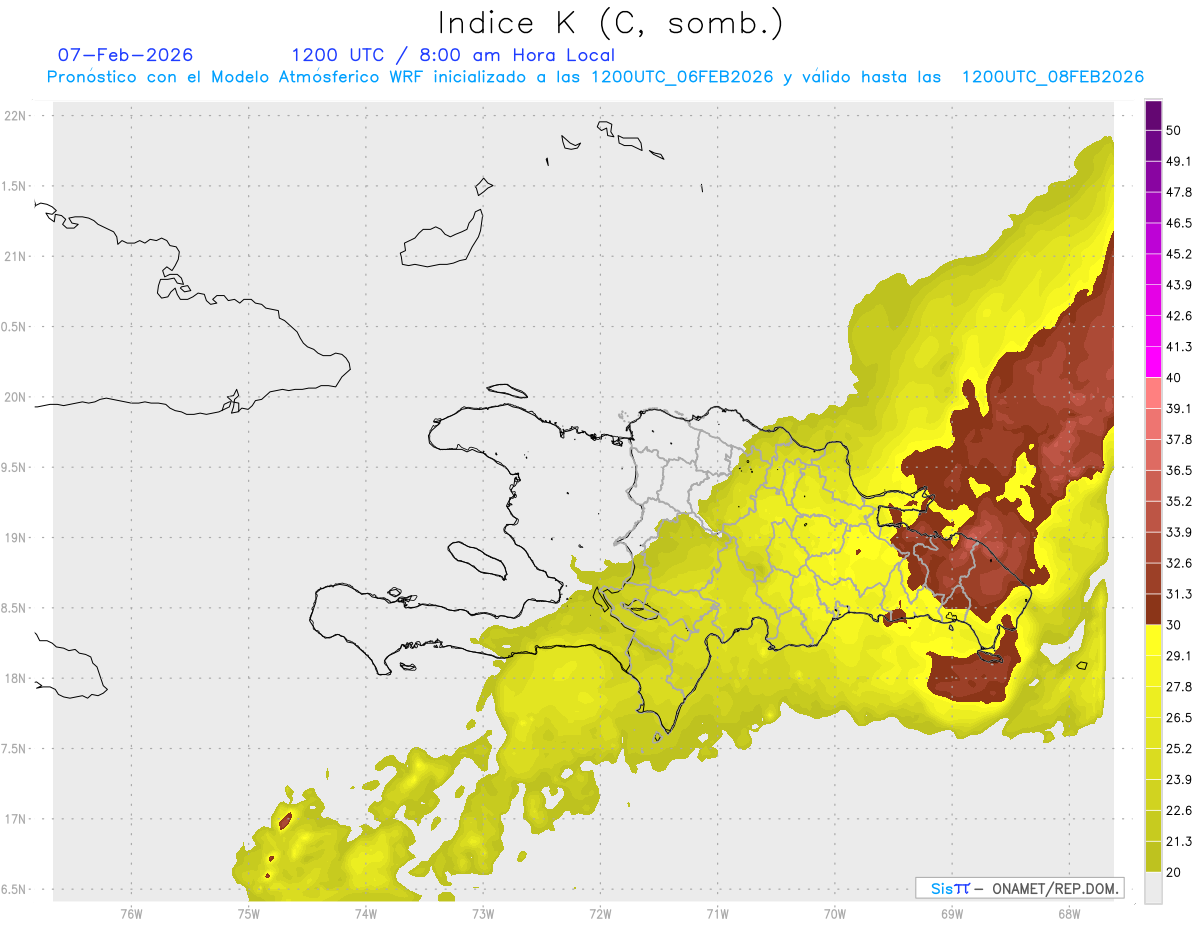Select the date text "07-Feb-2026"
The image size is (1200, 927).
(x=125, y=55)
